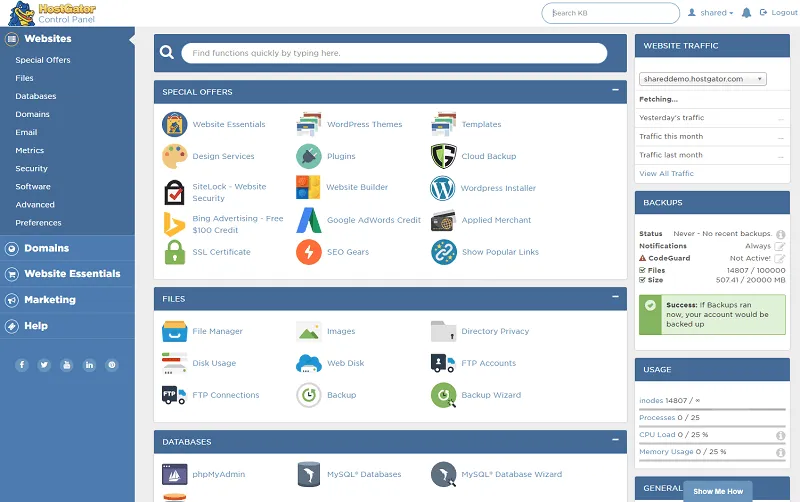This screenshot has height=502, width=800.
Task: Open the Backup Wizard icon
Action: pos(443,395)
